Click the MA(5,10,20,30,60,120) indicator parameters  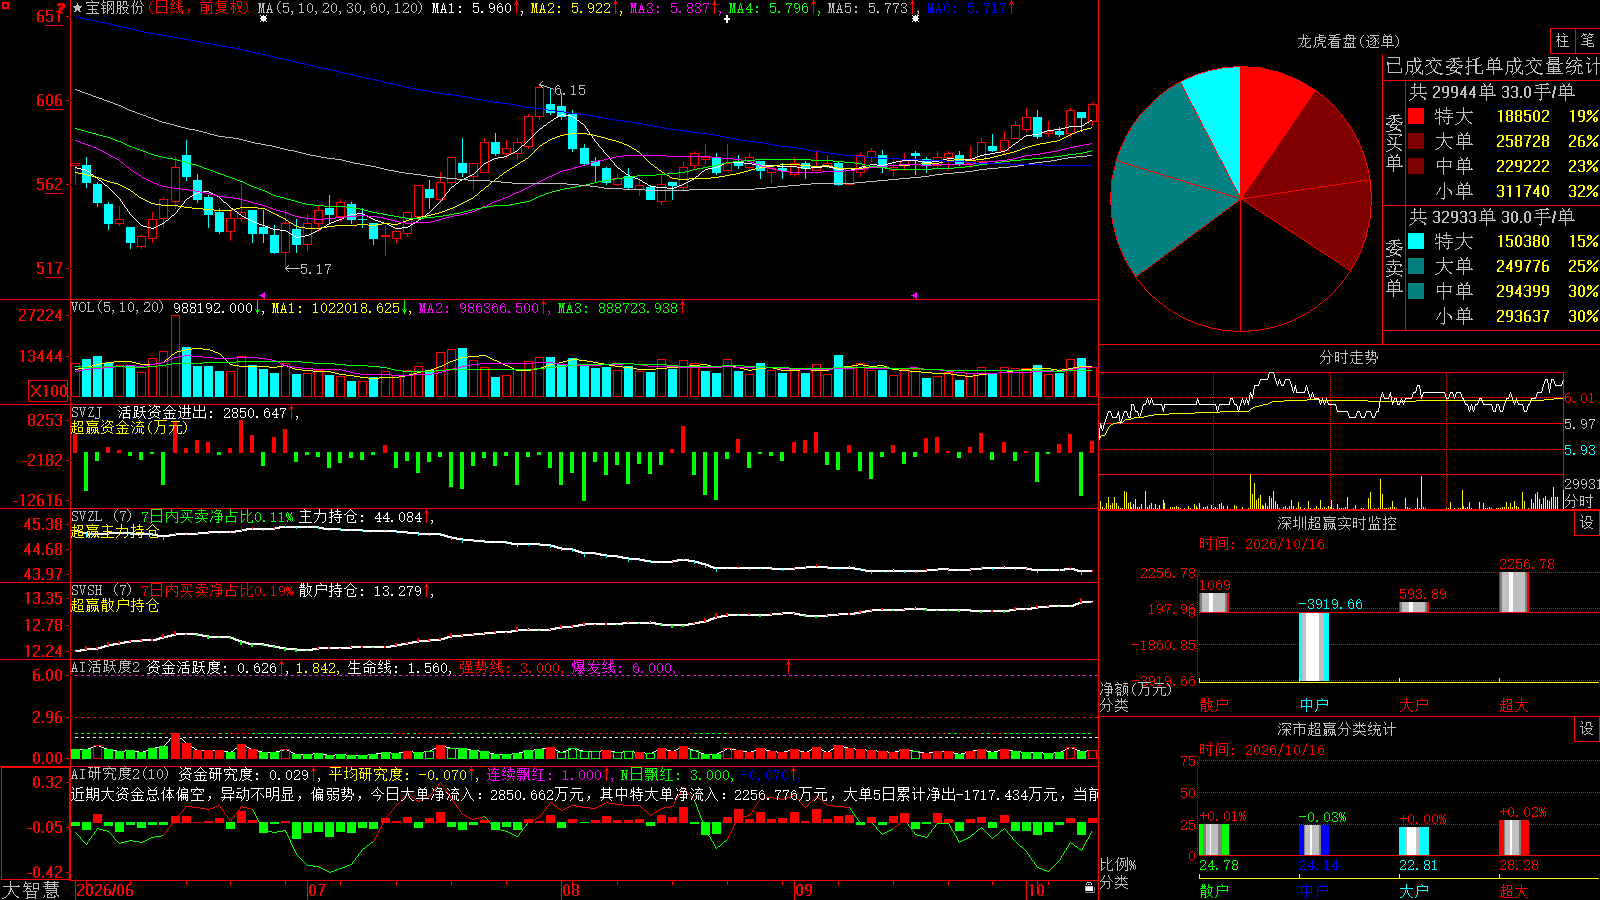pyautogui.click(x=341, y=8)
